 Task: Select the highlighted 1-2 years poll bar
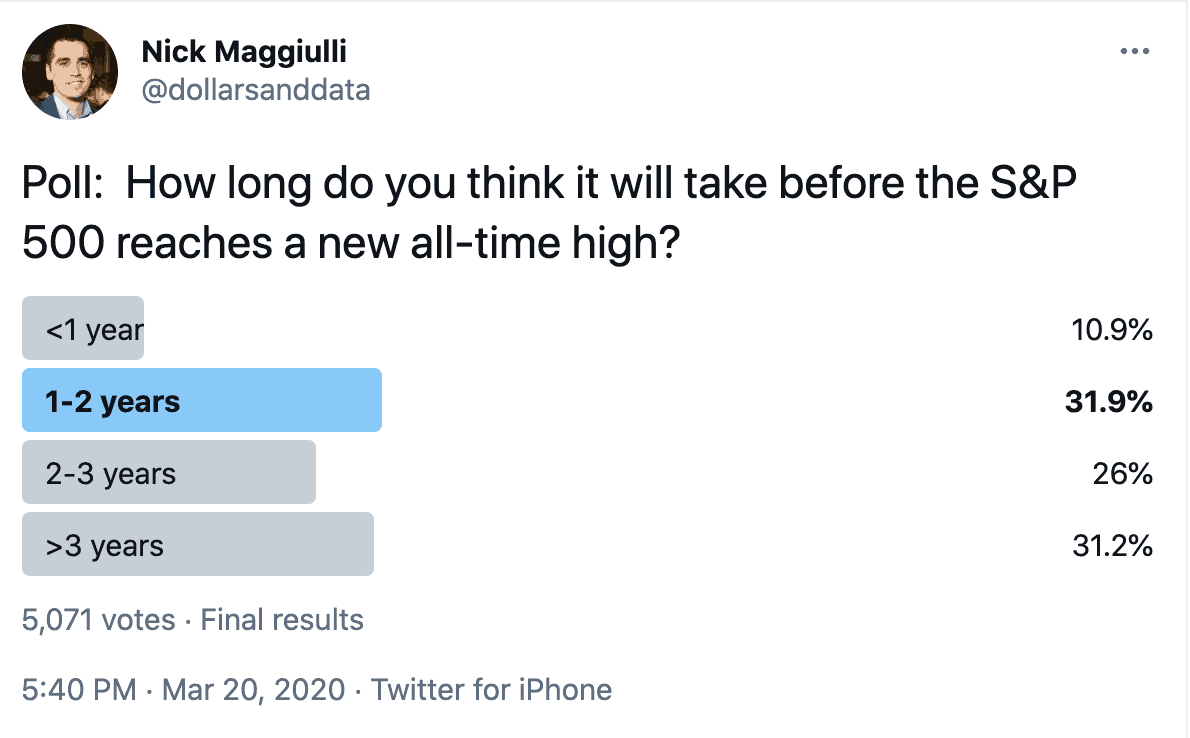[202, 400]
